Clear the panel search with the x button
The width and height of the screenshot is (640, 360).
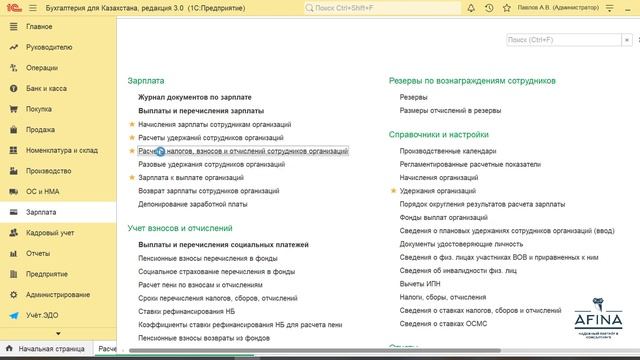point(627,40)
